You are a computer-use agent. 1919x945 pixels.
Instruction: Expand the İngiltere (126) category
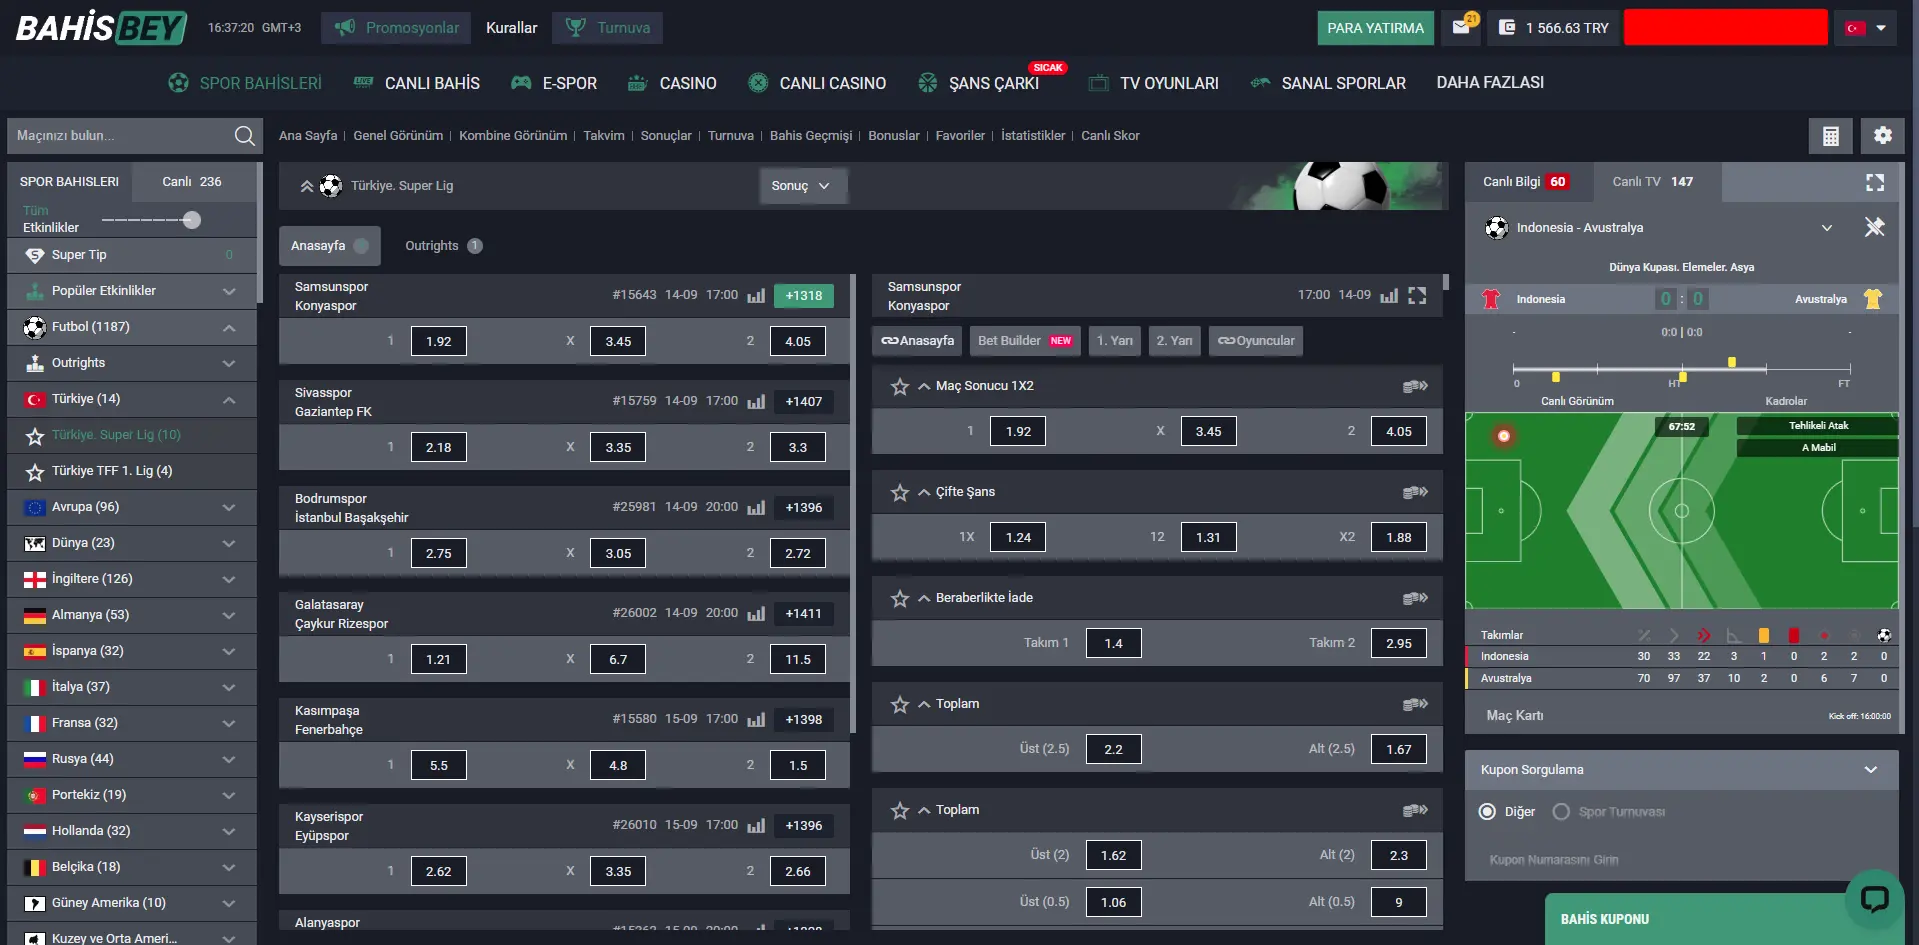coord(229,579)
